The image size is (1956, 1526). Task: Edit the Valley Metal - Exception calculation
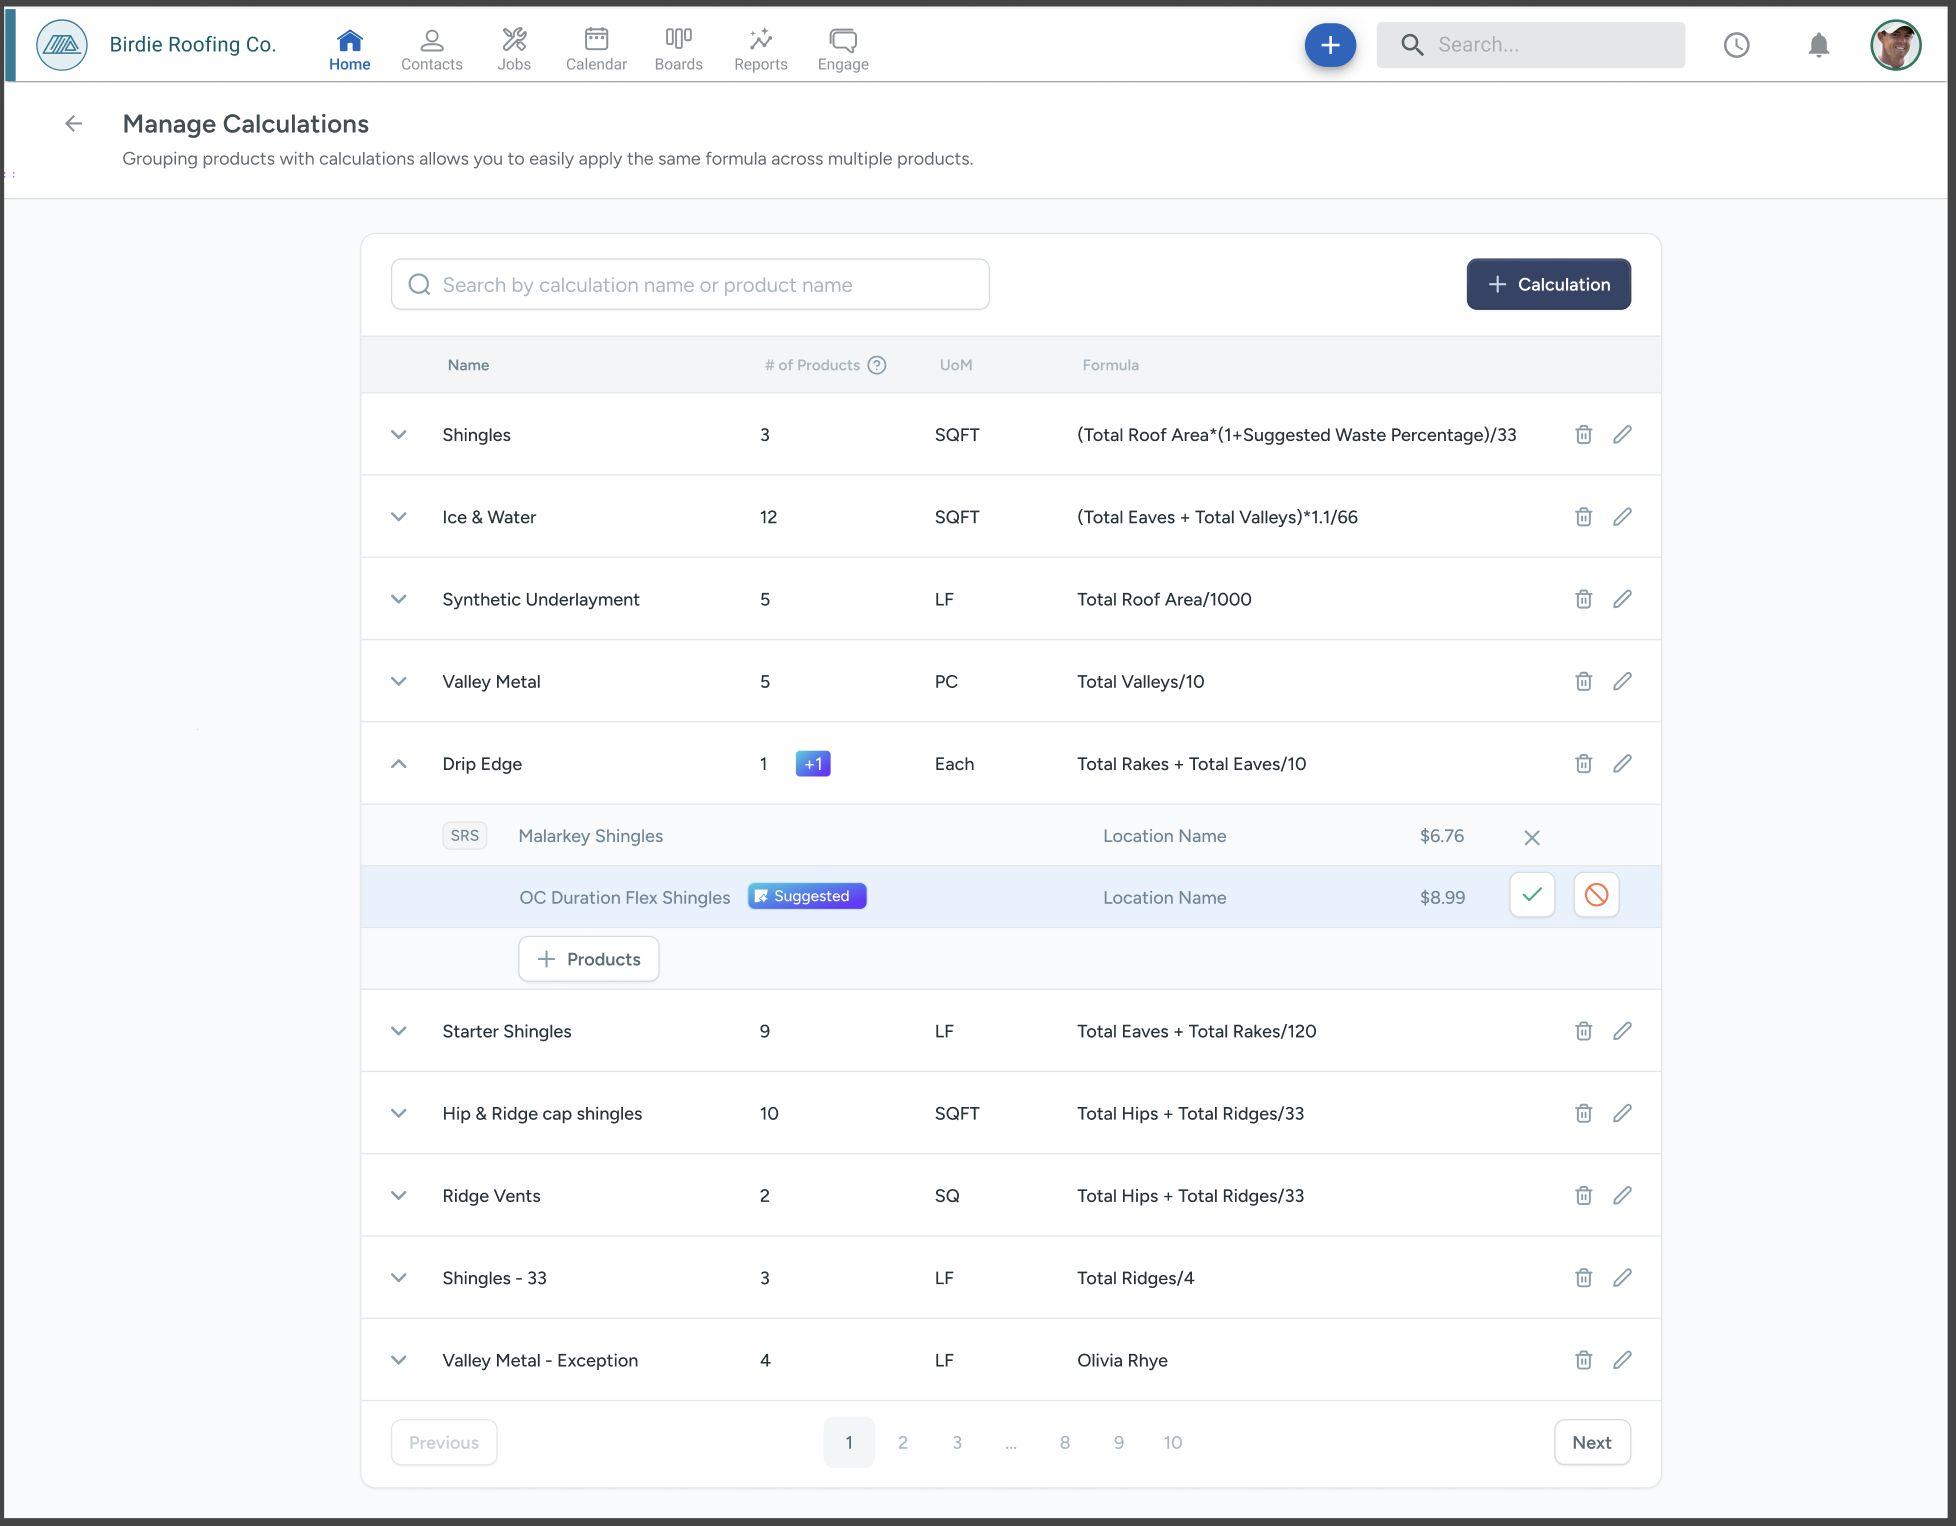(x=1622, y=1360)
